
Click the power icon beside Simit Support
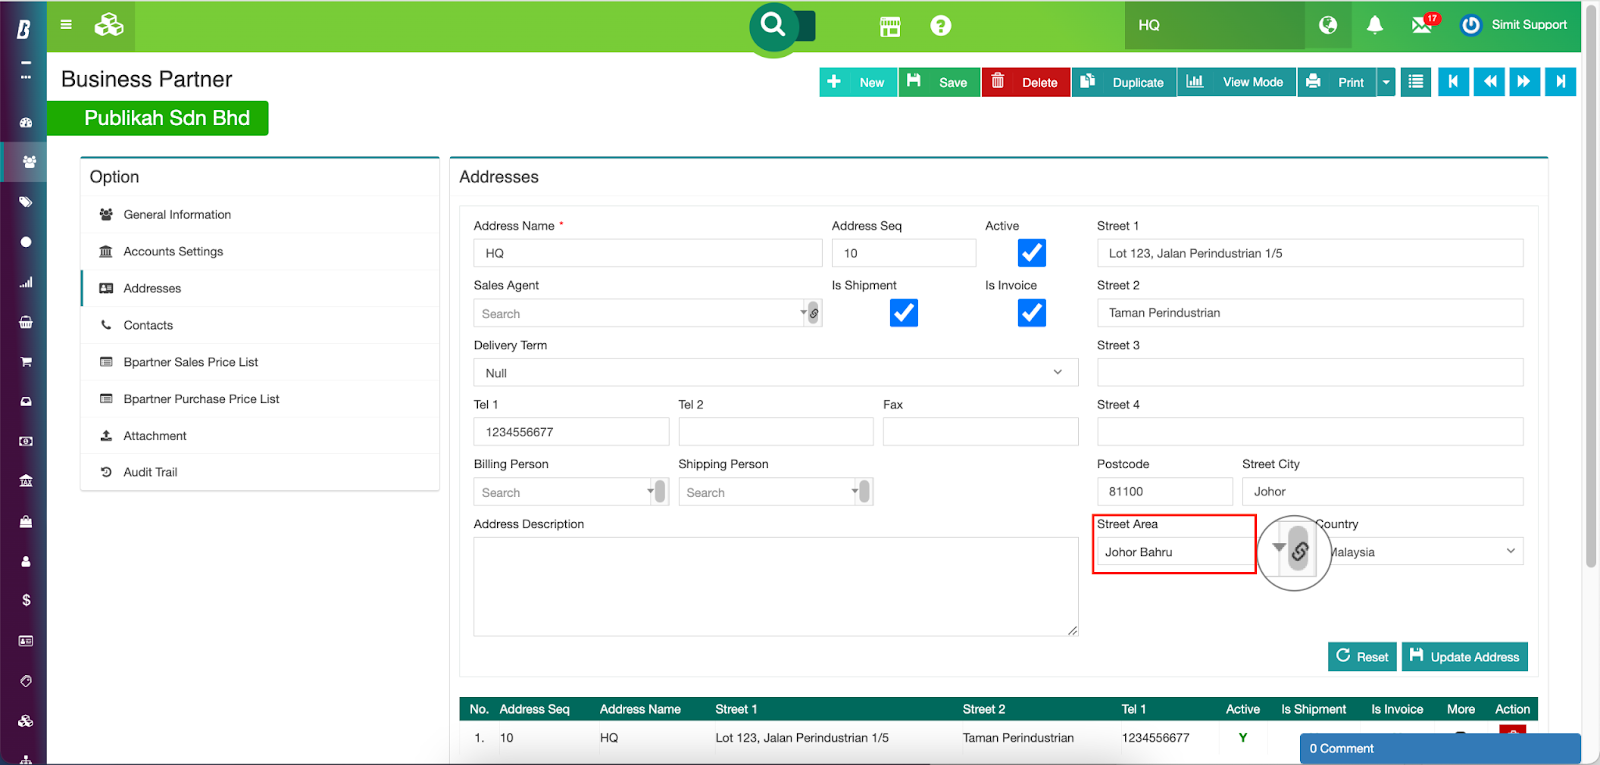tap(1470, 25)
